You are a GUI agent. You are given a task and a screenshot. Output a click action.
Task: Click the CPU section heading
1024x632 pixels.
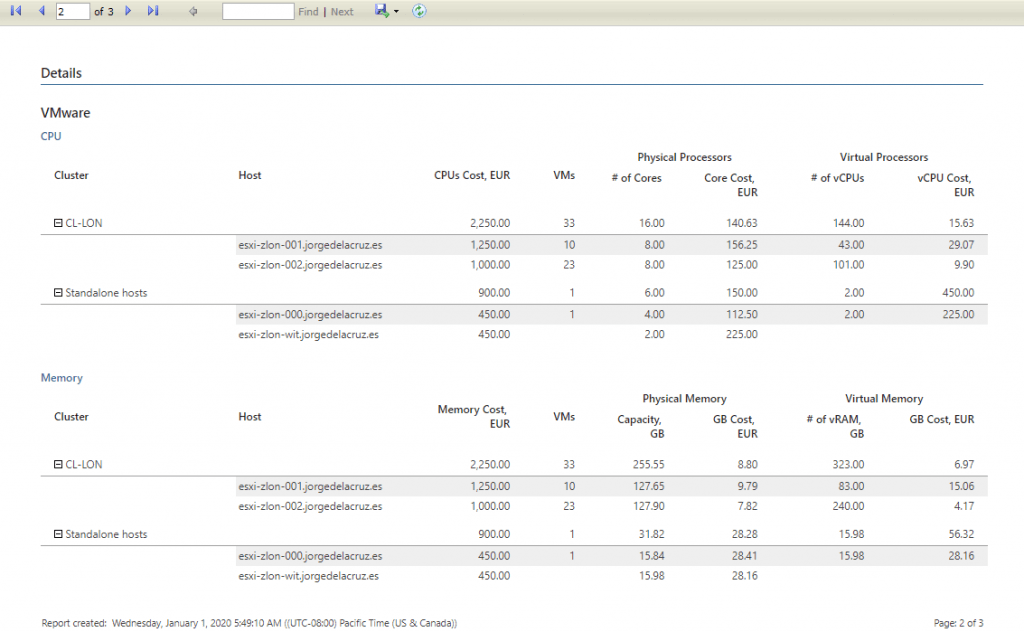click(x=51, y=136)
